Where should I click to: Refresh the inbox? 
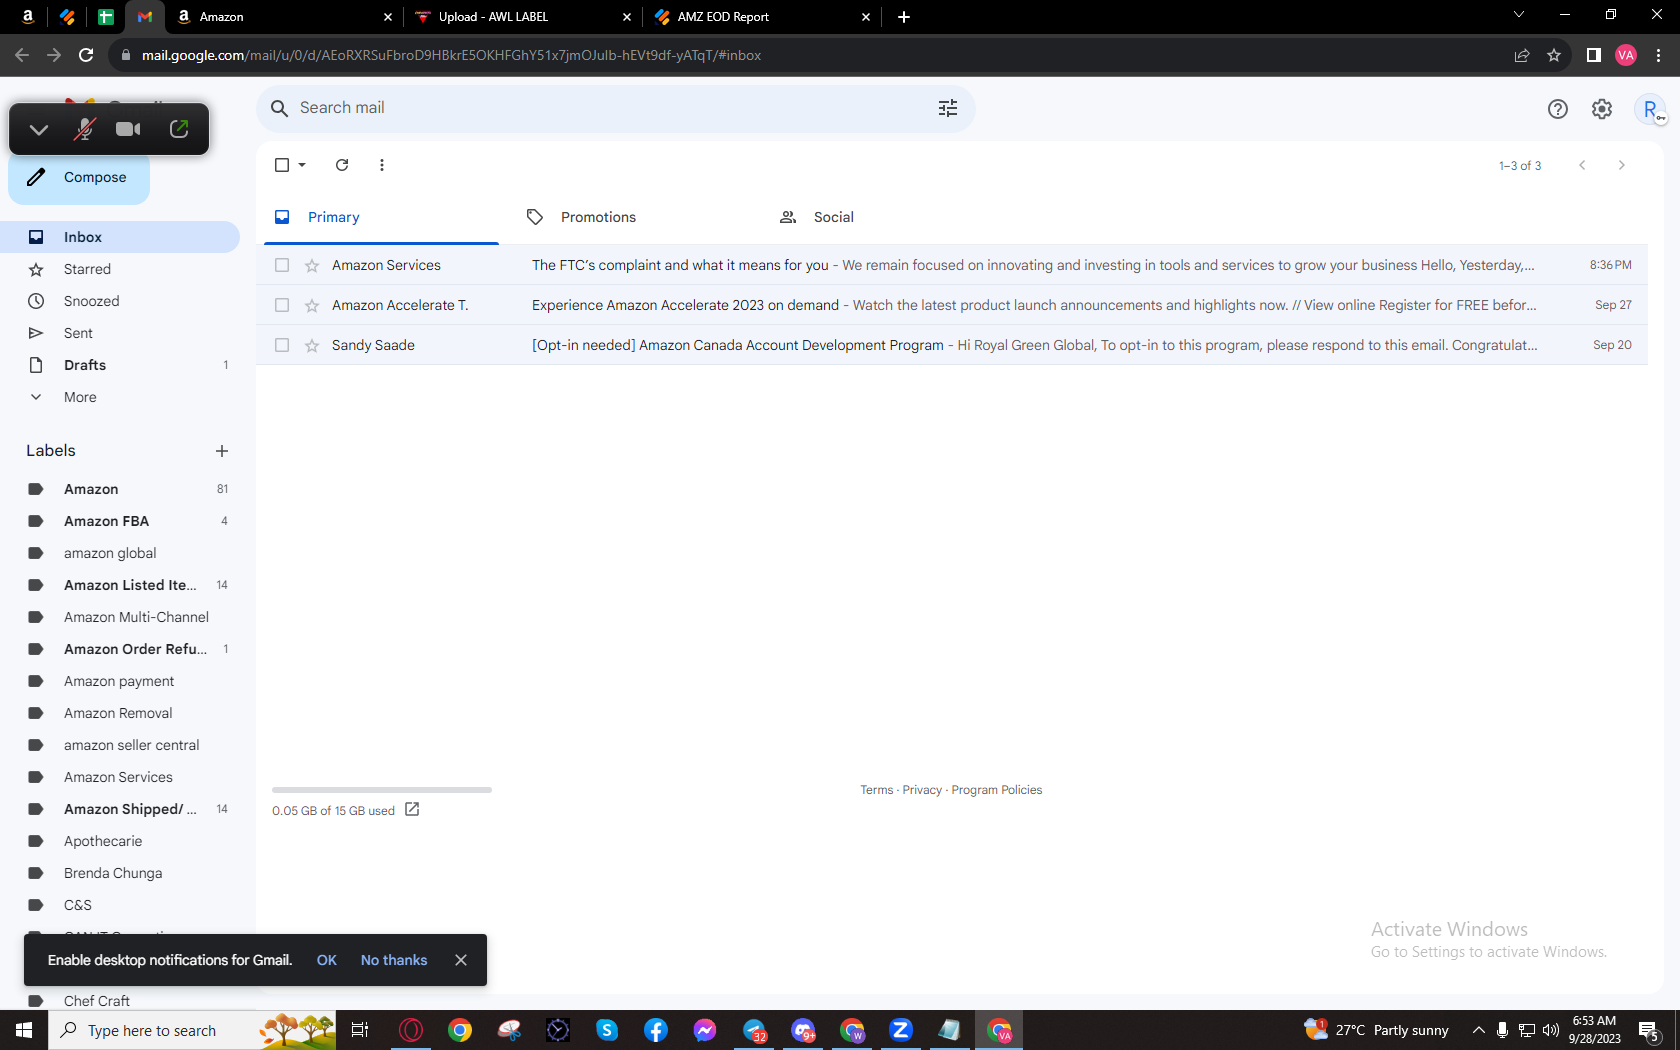pyautogui.click(x=342, y=165)
